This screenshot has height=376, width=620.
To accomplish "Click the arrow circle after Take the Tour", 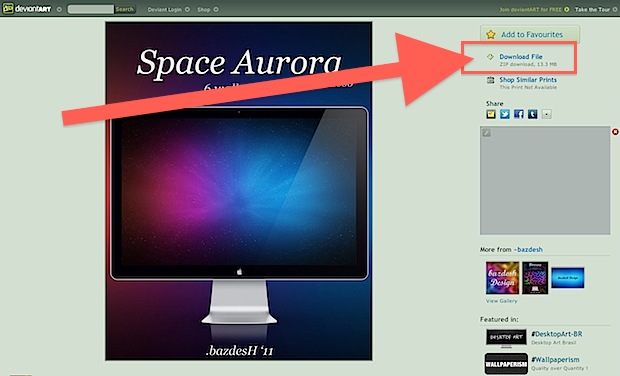I will pos(615,9).
